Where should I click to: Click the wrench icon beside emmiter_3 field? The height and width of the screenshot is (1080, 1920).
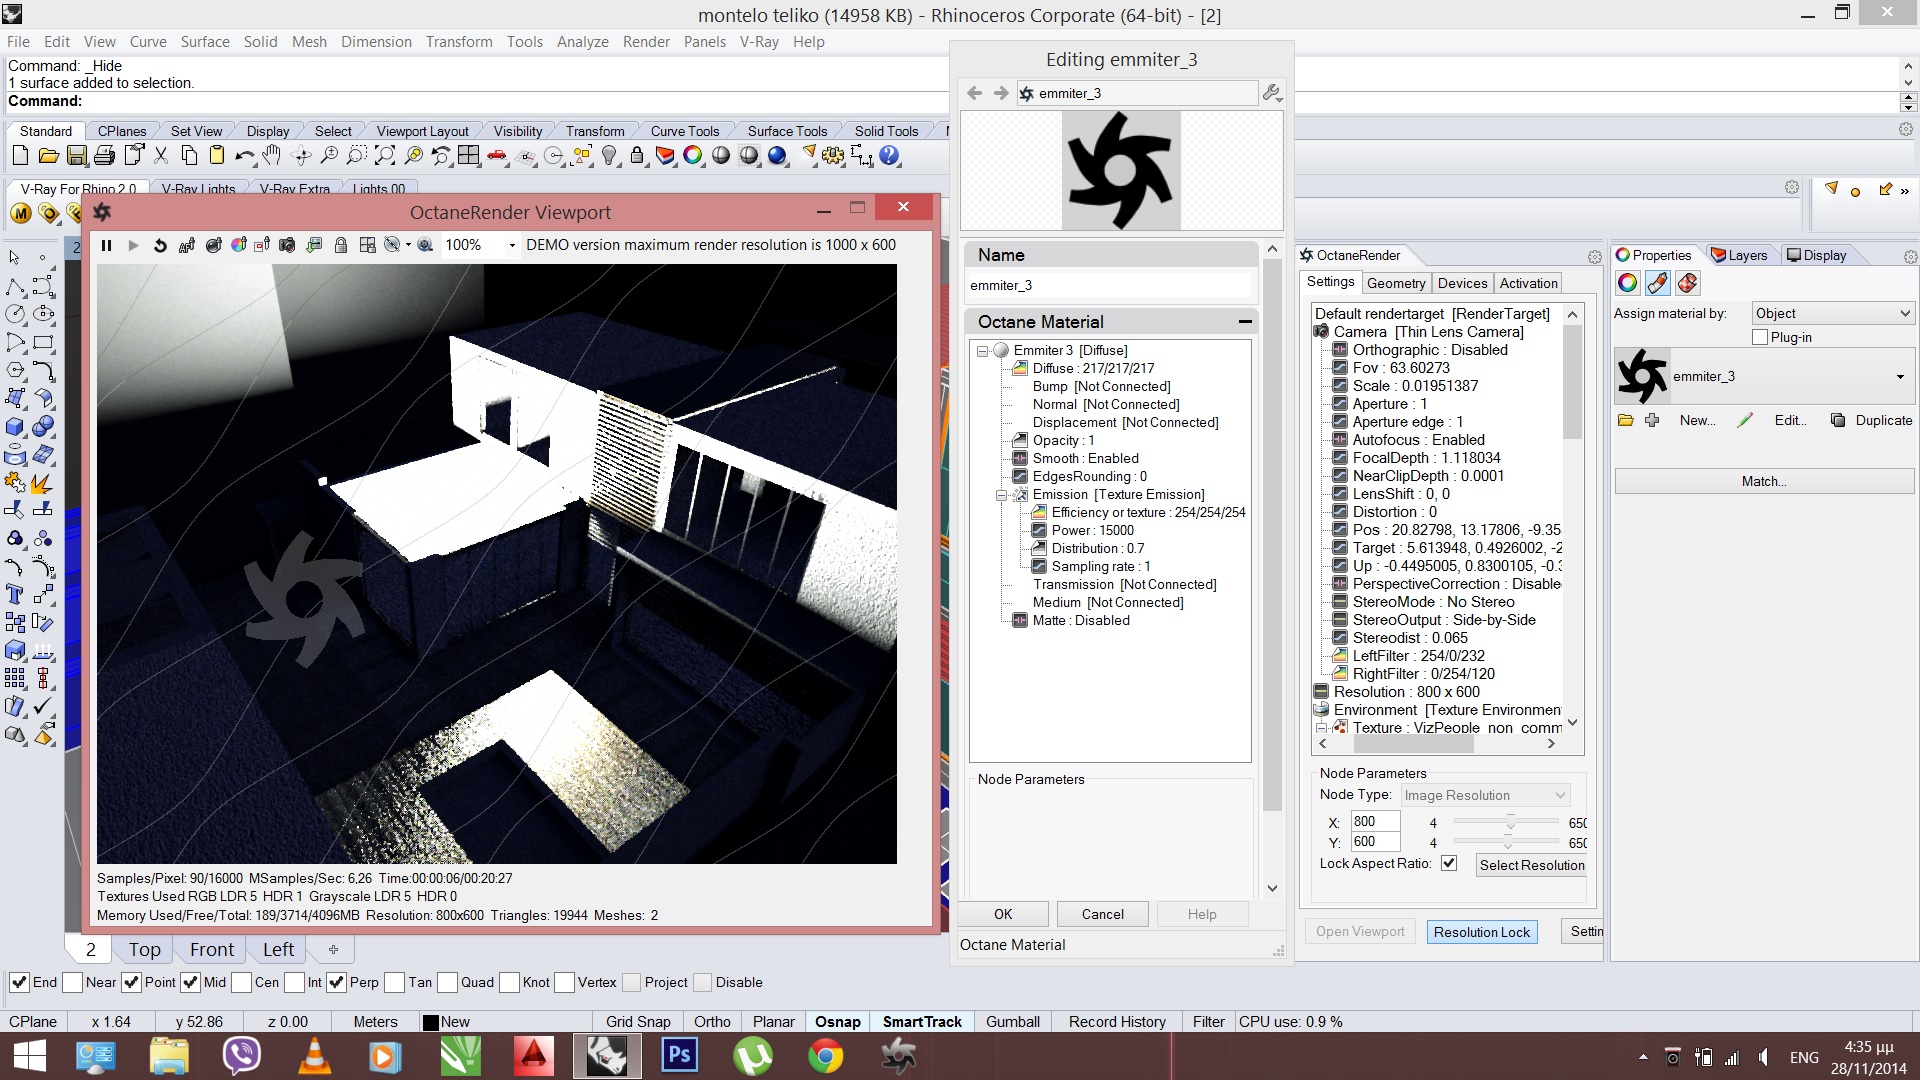click(x=1271, y=93)
